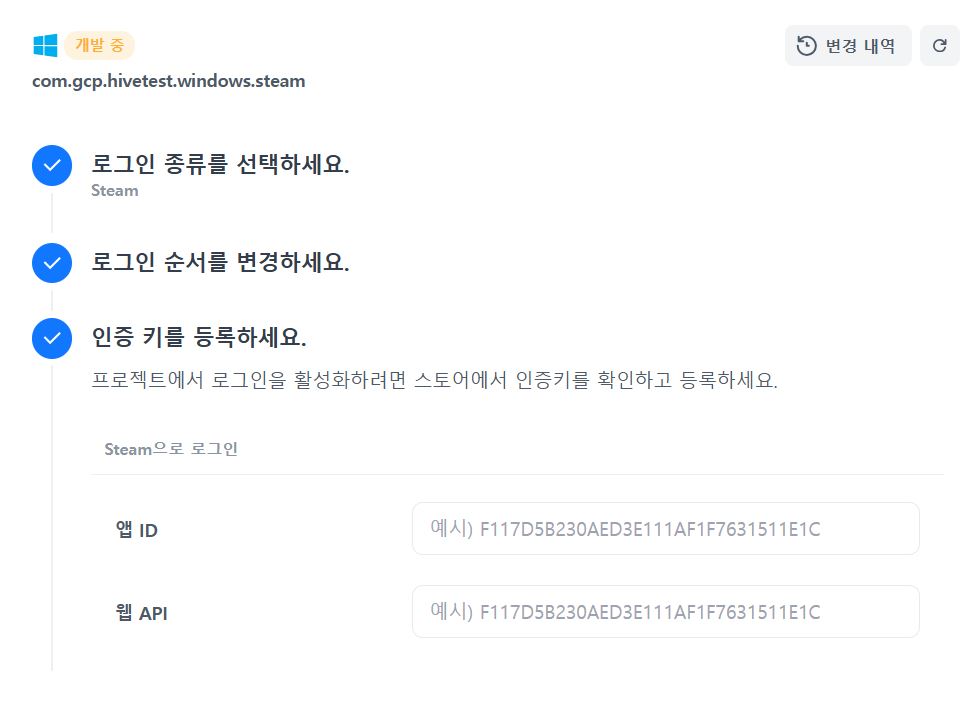Click the clock history icon

(x=806, y=46)
